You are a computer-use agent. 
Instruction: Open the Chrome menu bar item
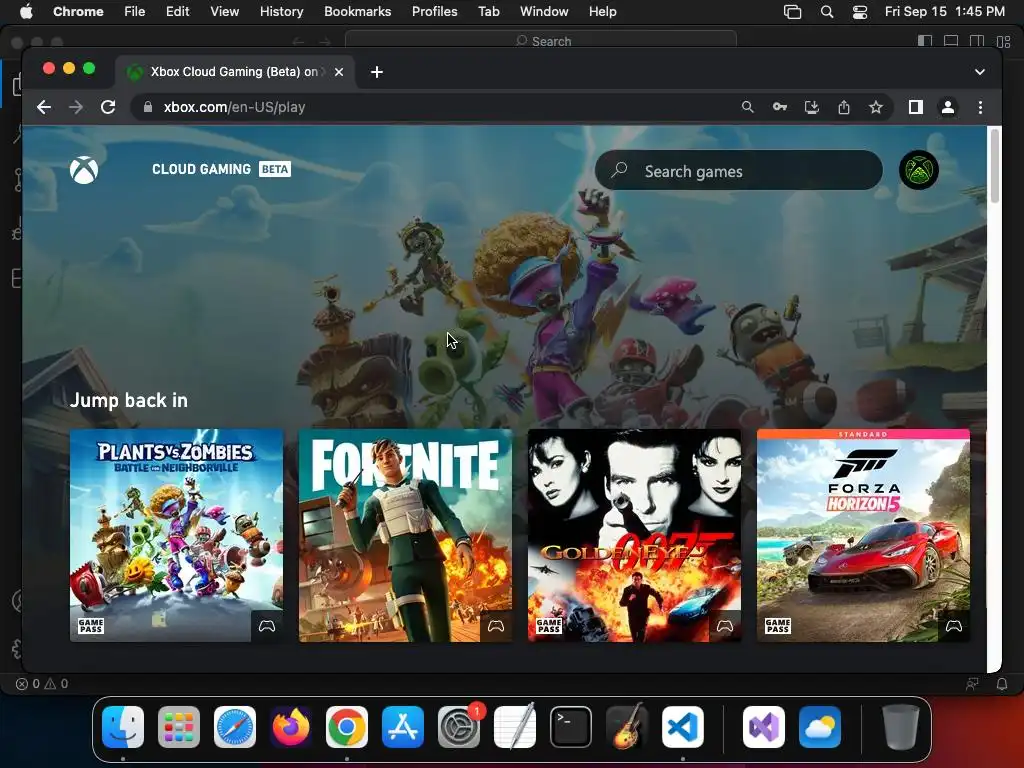point(78,12)
